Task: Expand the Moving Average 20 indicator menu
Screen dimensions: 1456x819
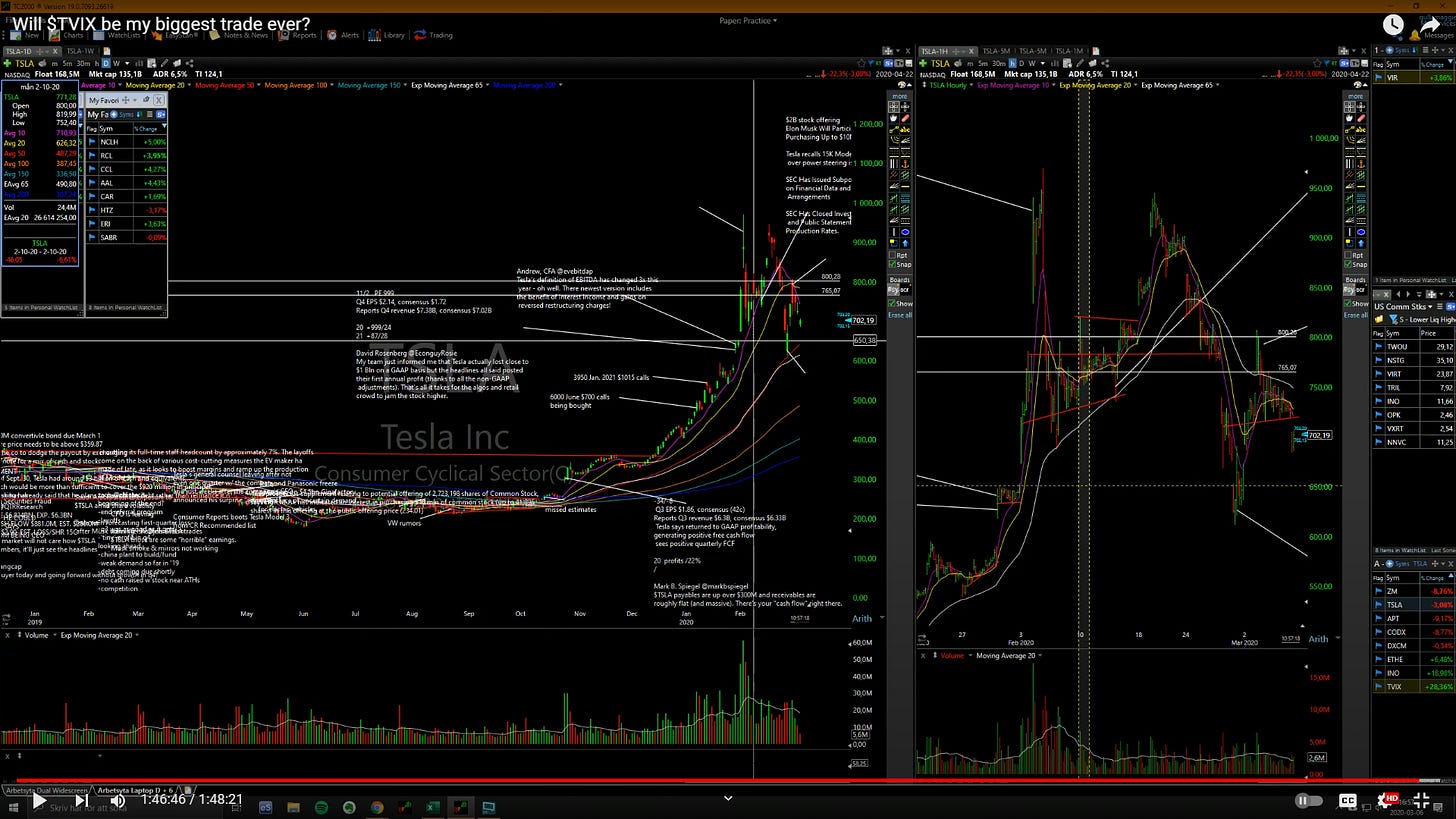Action: (x=189, y=85)
